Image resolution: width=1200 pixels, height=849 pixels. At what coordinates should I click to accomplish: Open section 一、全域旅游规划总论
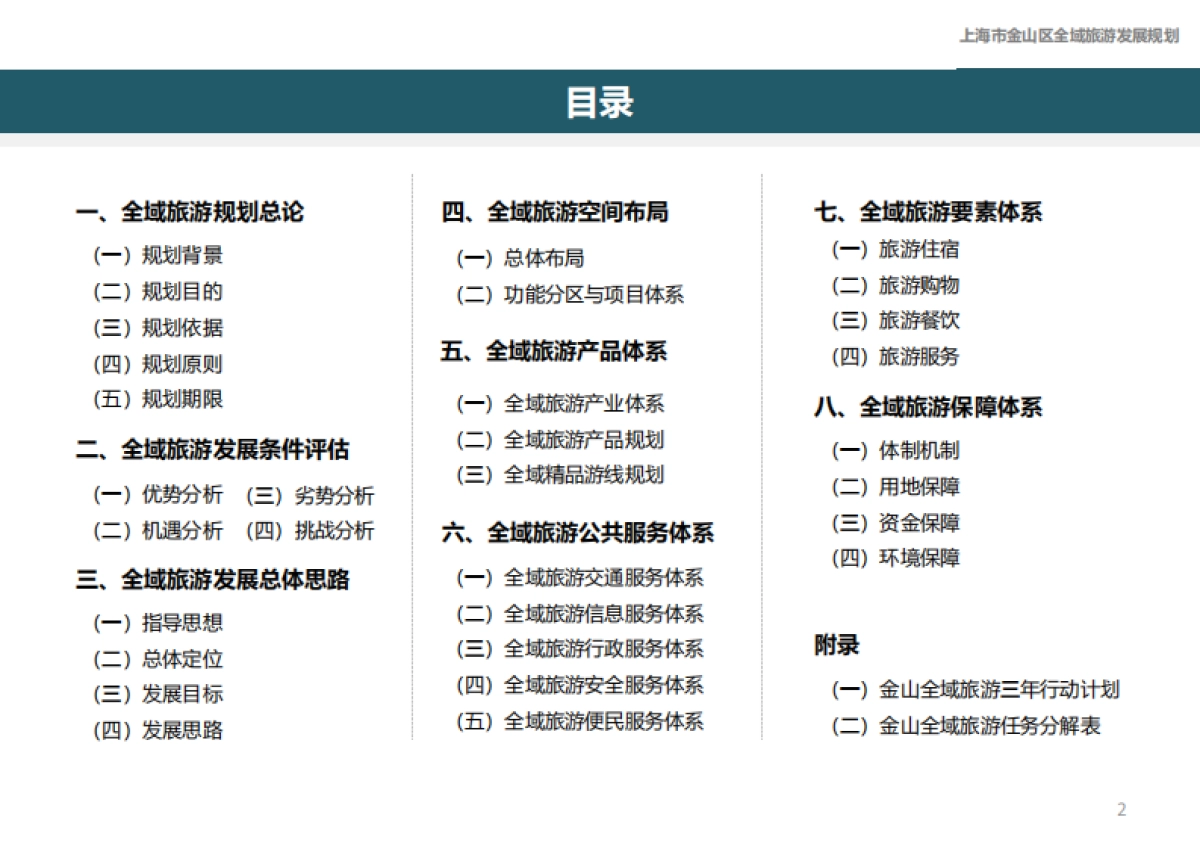pos(189,212)
